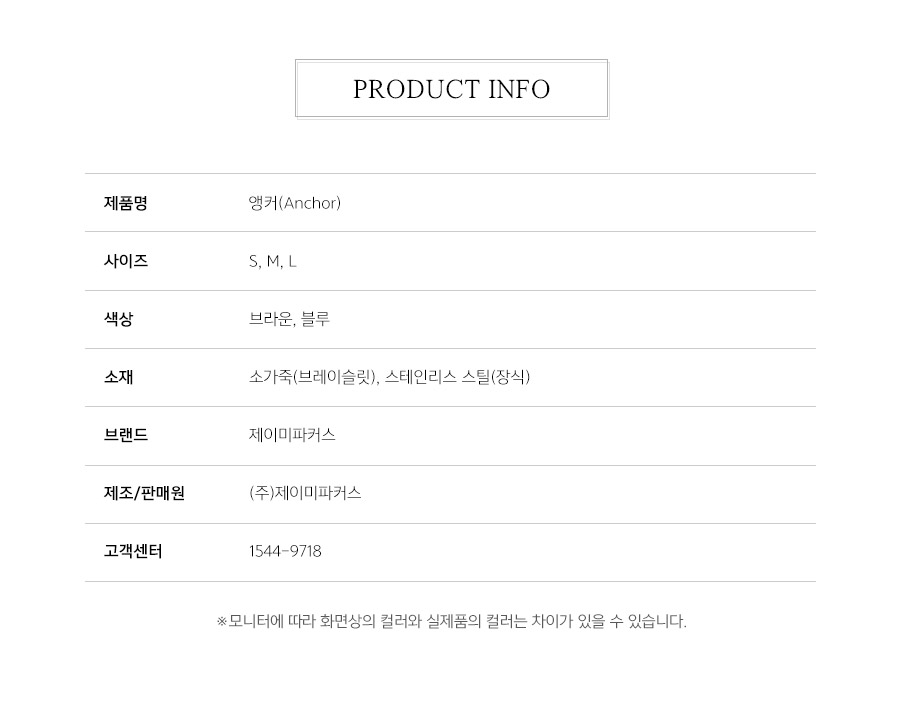Click the 1544-9718 phone number
Screen dimensions: 900x706
coord(285,552)
